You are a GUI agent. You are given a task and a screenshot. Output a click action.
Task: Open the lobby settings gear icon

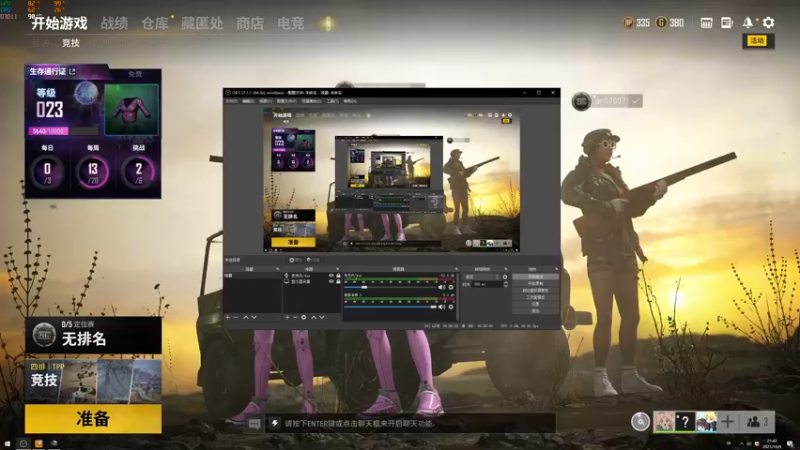tap(768, 22)
